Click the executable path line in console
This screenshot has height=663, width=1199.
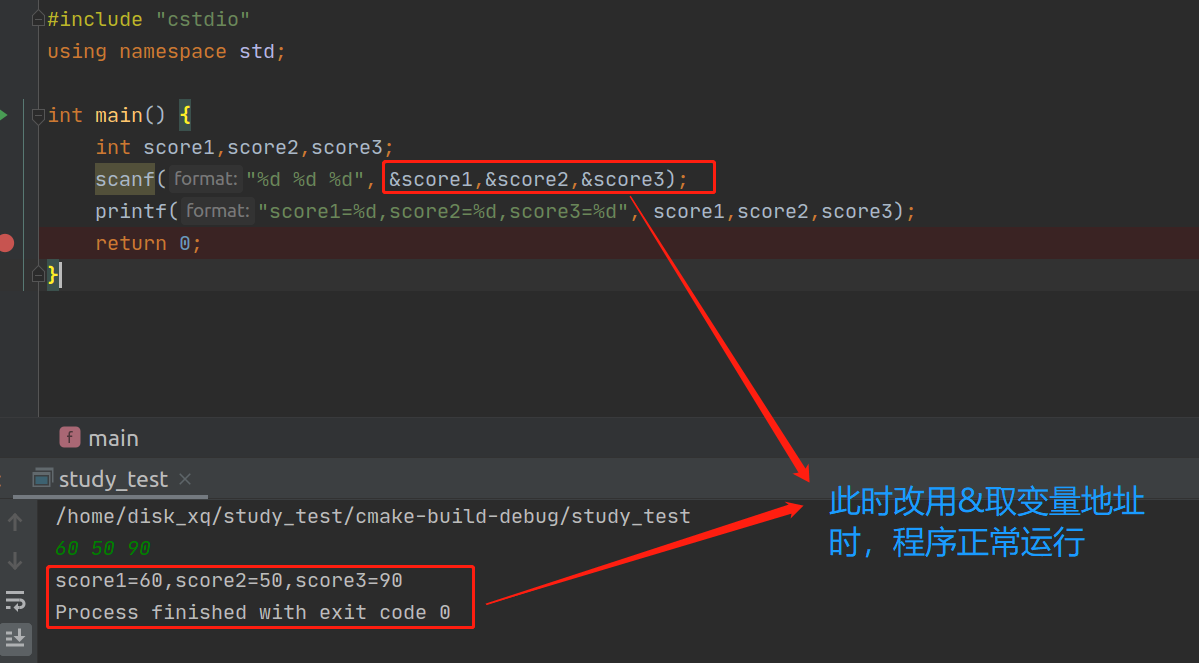(x=372, y=516)
